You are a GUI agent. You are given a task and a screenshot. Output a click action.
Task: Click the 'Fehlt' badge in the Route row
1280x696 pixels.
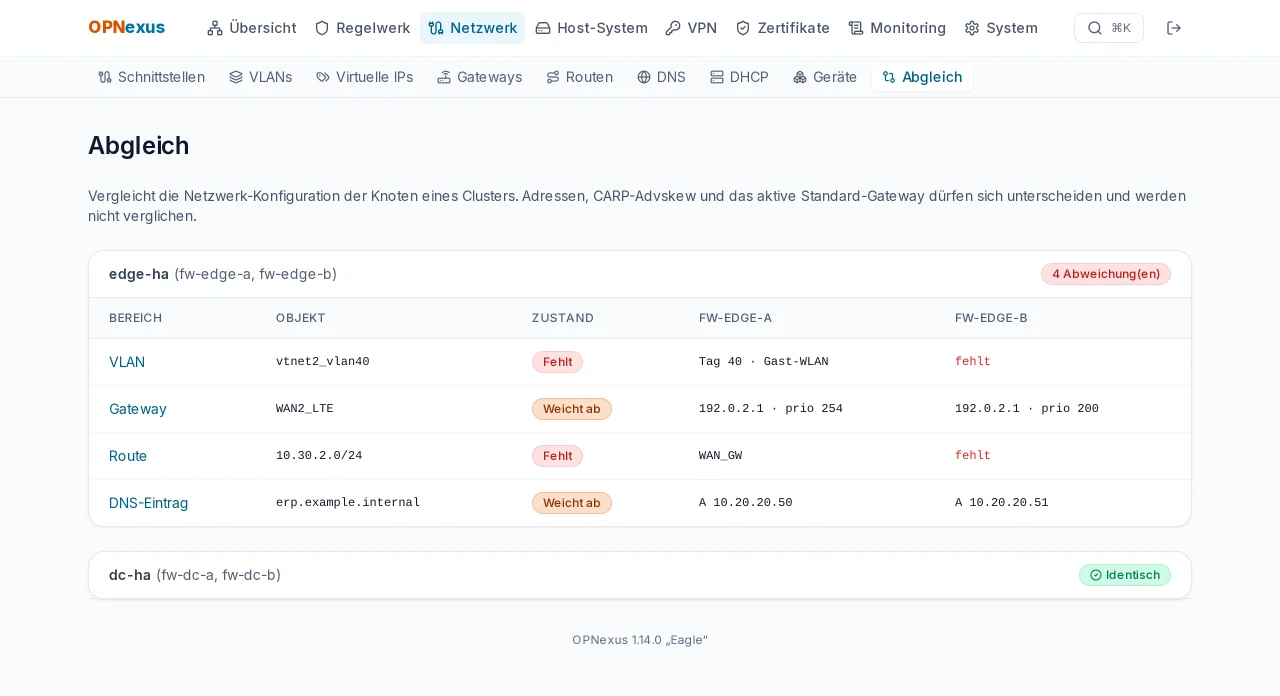tap(557, 456)
